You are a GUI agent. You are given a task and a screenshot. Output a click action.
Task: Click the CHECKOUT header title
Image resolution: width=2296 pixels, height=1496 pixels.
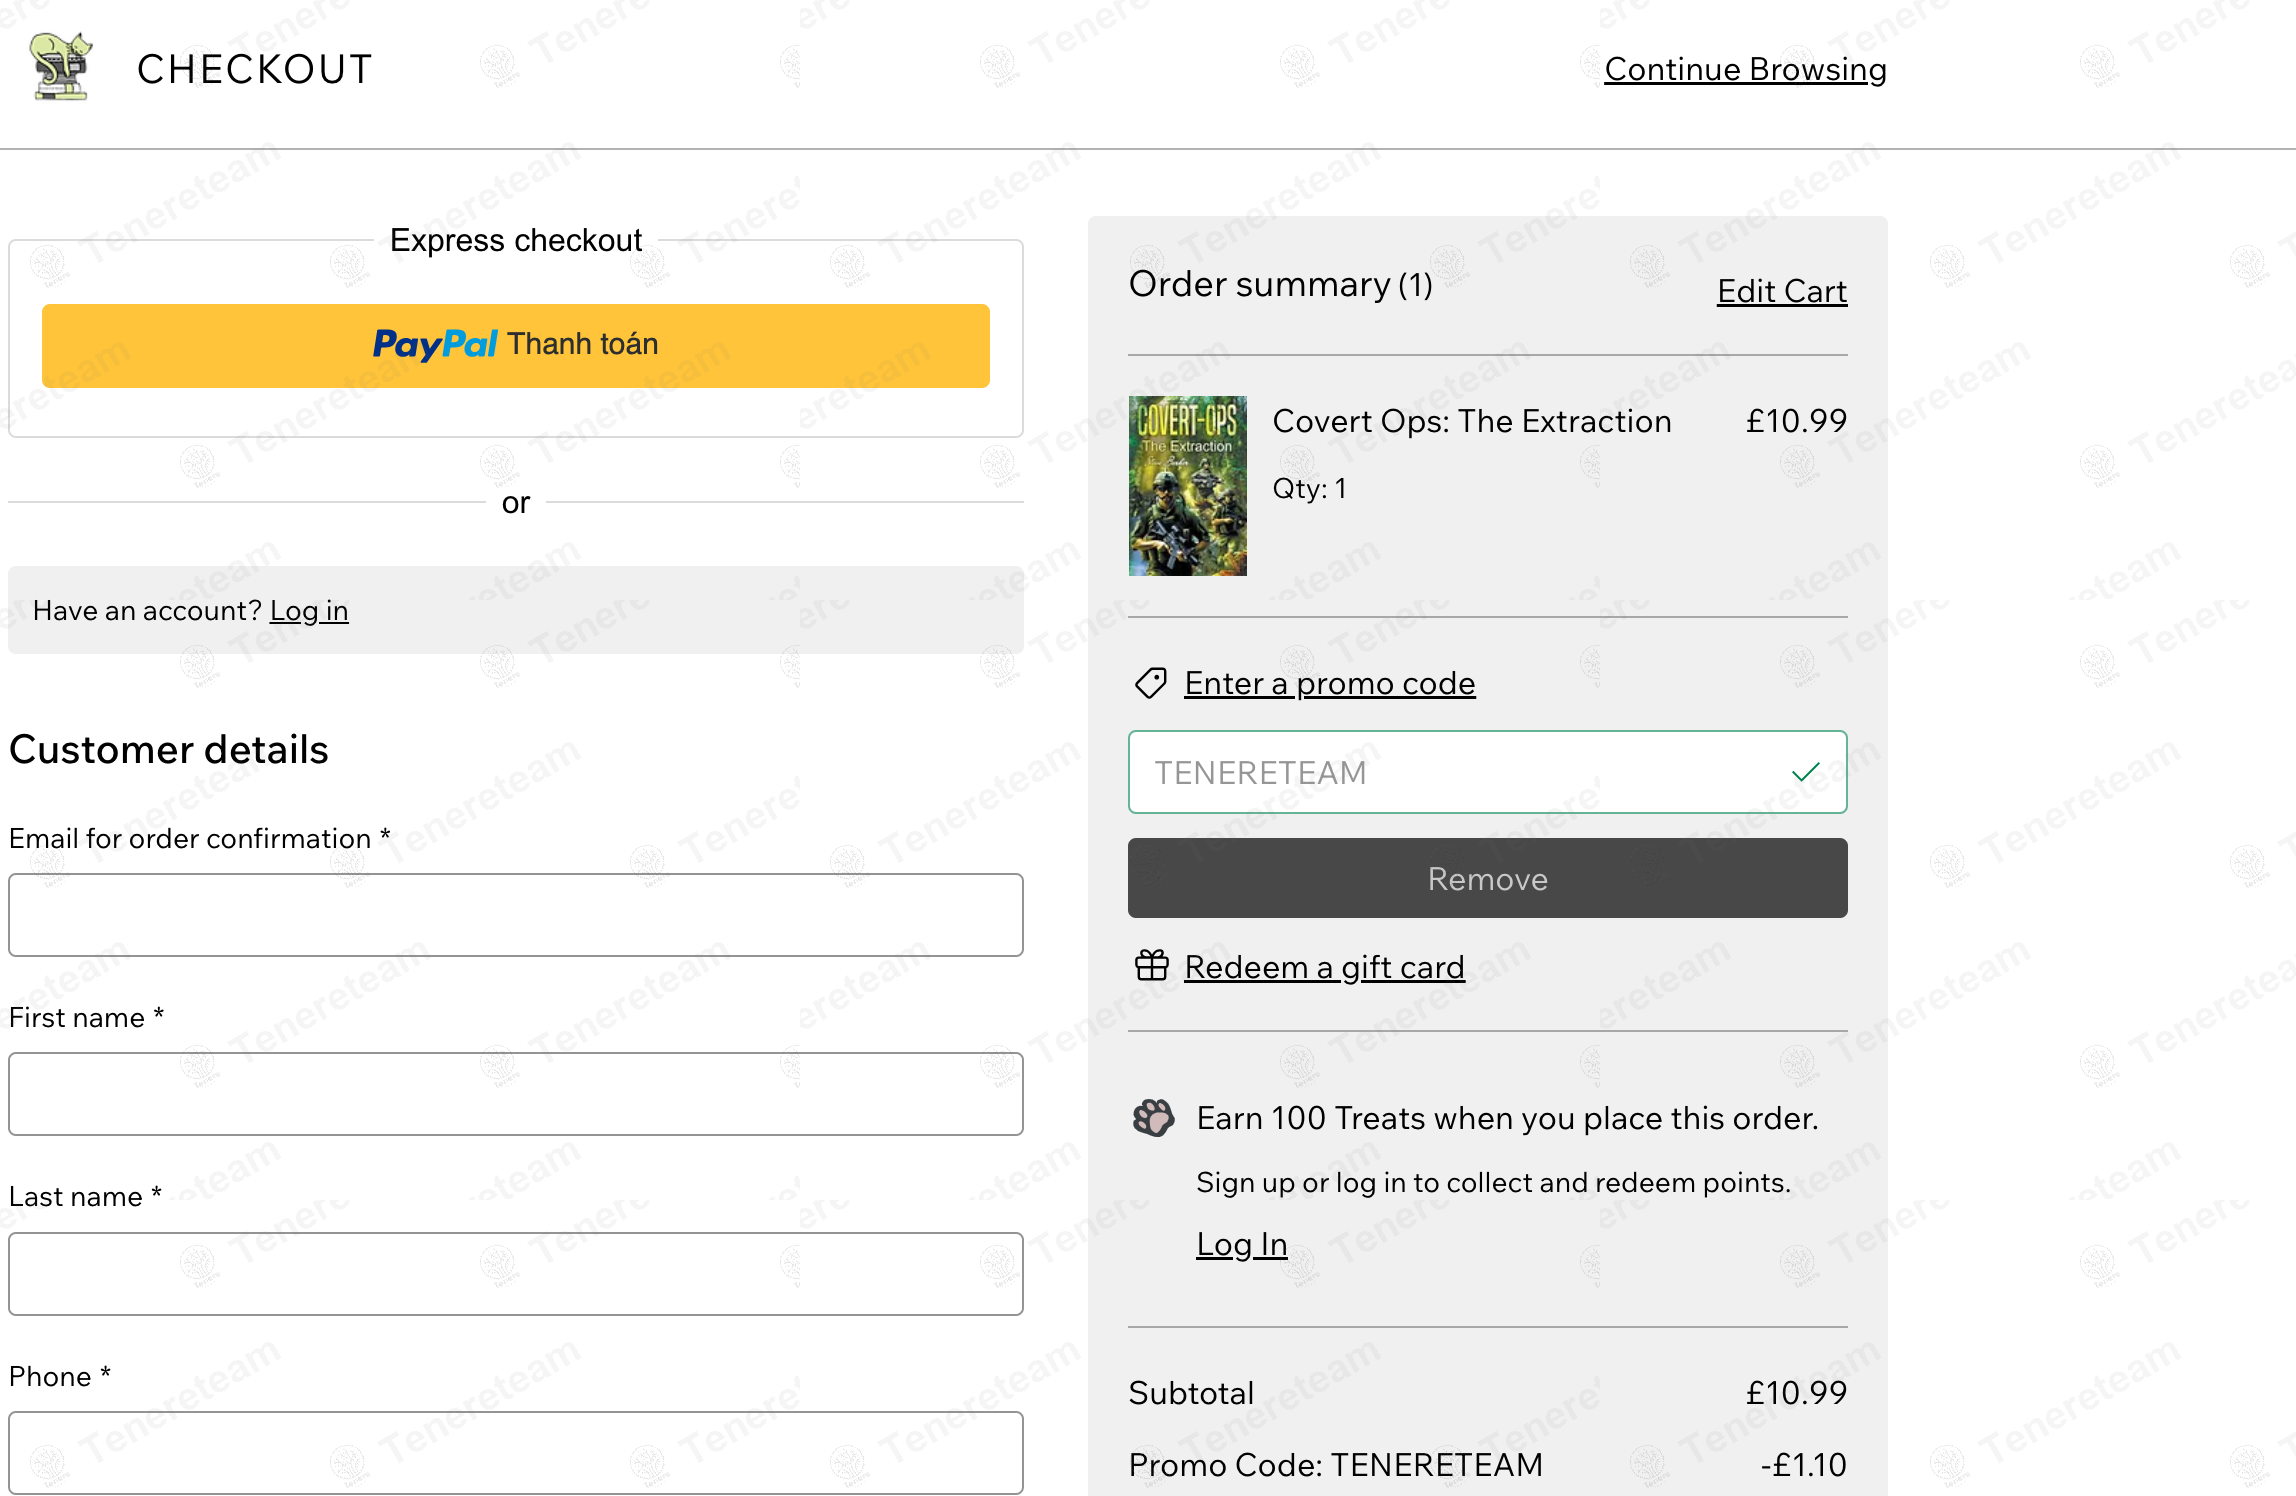255,70
